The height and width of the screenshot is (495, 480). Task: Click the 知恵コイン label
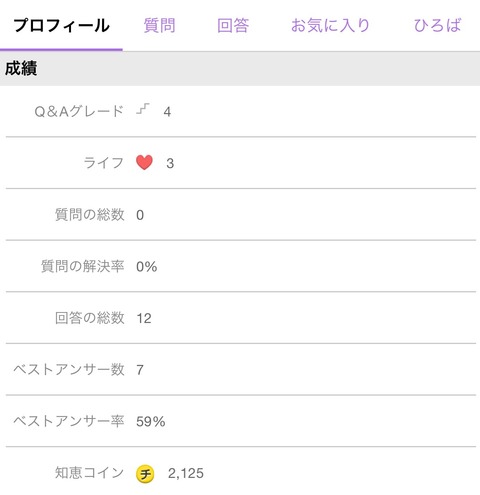click(90, 473)
